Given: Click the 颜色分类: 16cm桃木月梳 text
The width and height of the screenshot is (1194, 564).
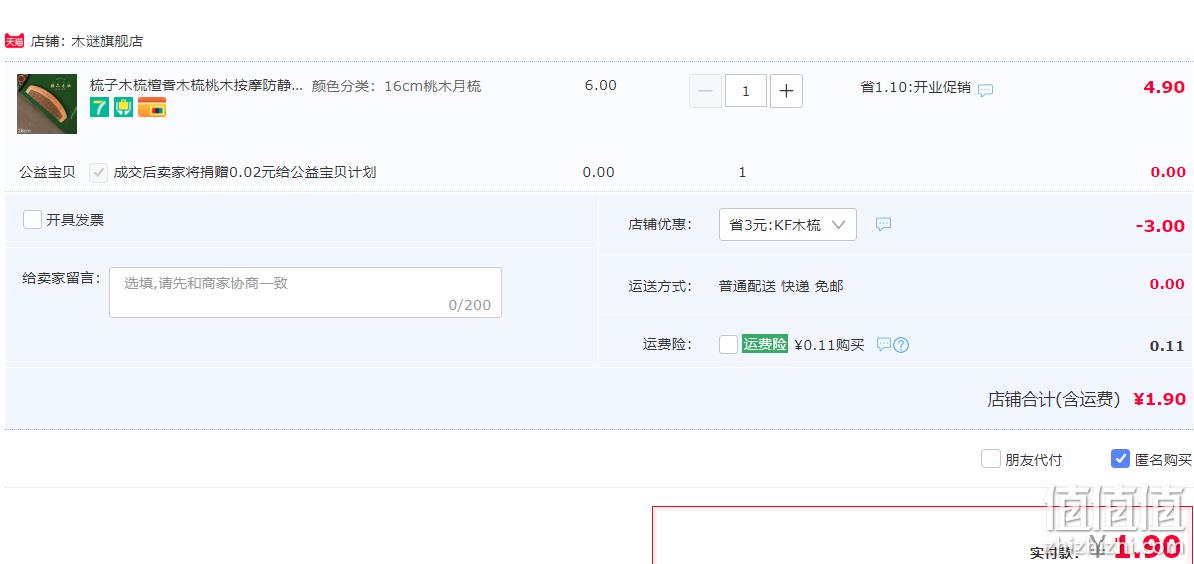Looking at the screenshot, I should click(396, 86).
